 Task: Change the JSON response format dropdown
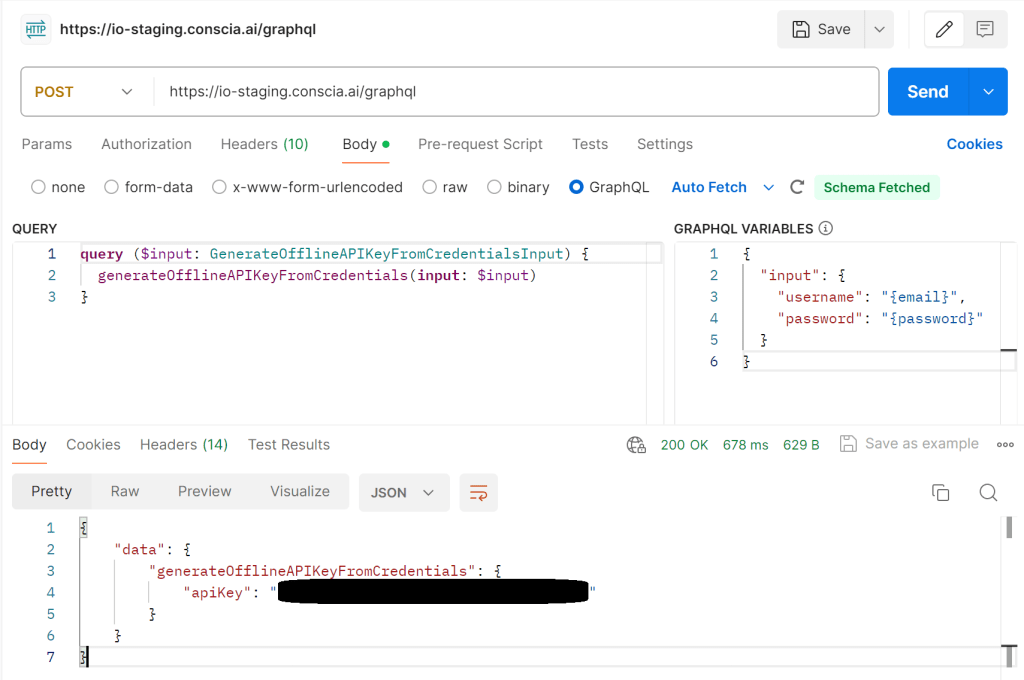click(x=403, y=492)
